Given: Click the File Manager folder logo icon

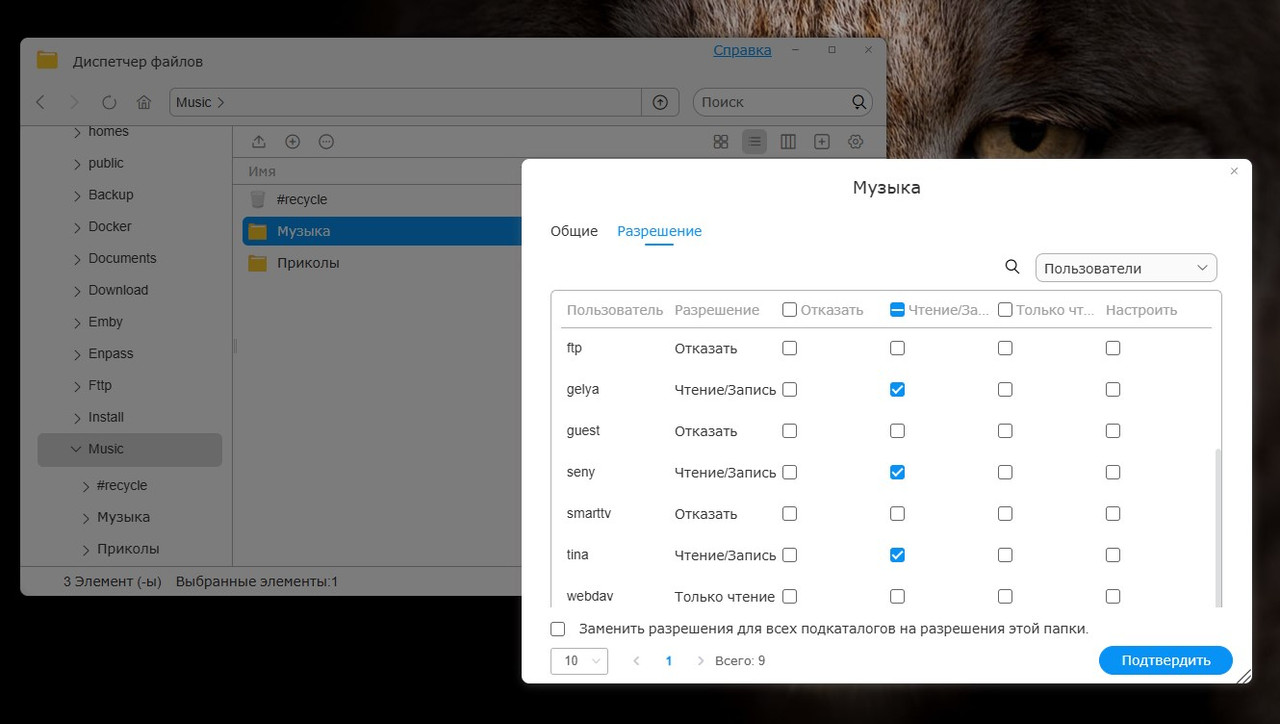Looking at the screenshot, I should [47, 60].
